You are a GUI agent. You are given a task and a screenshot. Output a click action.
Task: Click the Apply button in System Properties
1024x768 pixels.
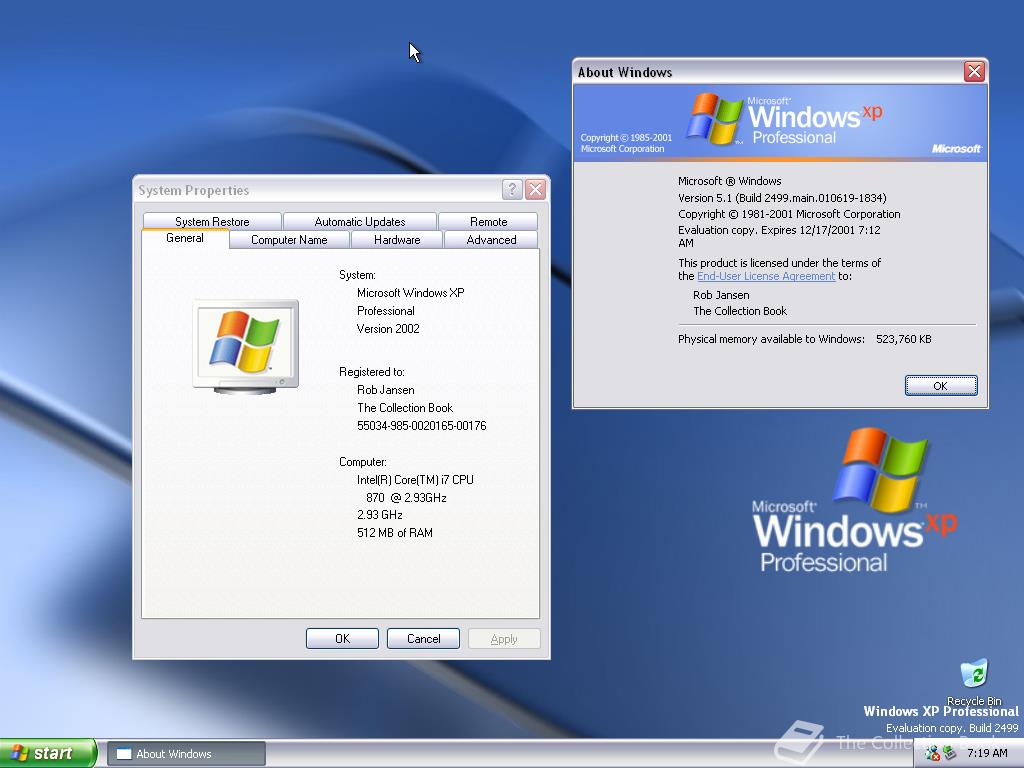point(504,639)
